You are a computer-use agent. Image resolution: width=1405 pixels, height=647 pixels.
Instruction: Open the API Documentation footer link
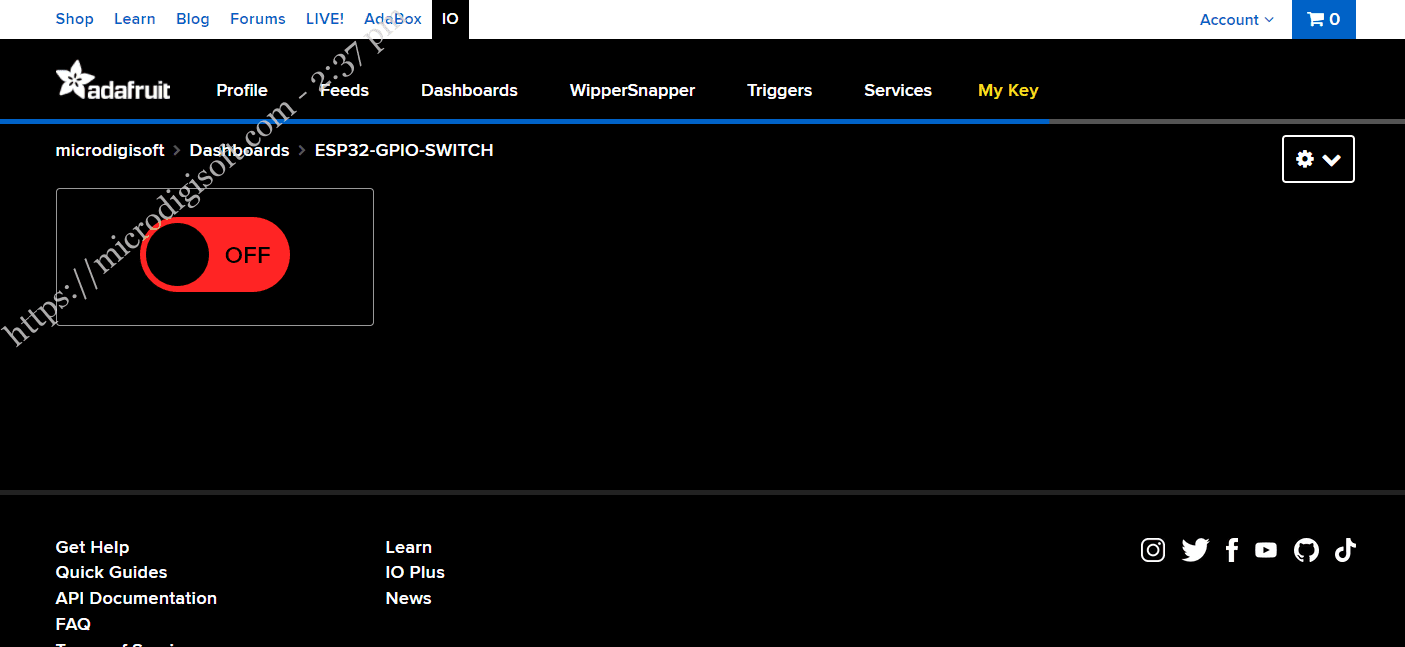136,598
